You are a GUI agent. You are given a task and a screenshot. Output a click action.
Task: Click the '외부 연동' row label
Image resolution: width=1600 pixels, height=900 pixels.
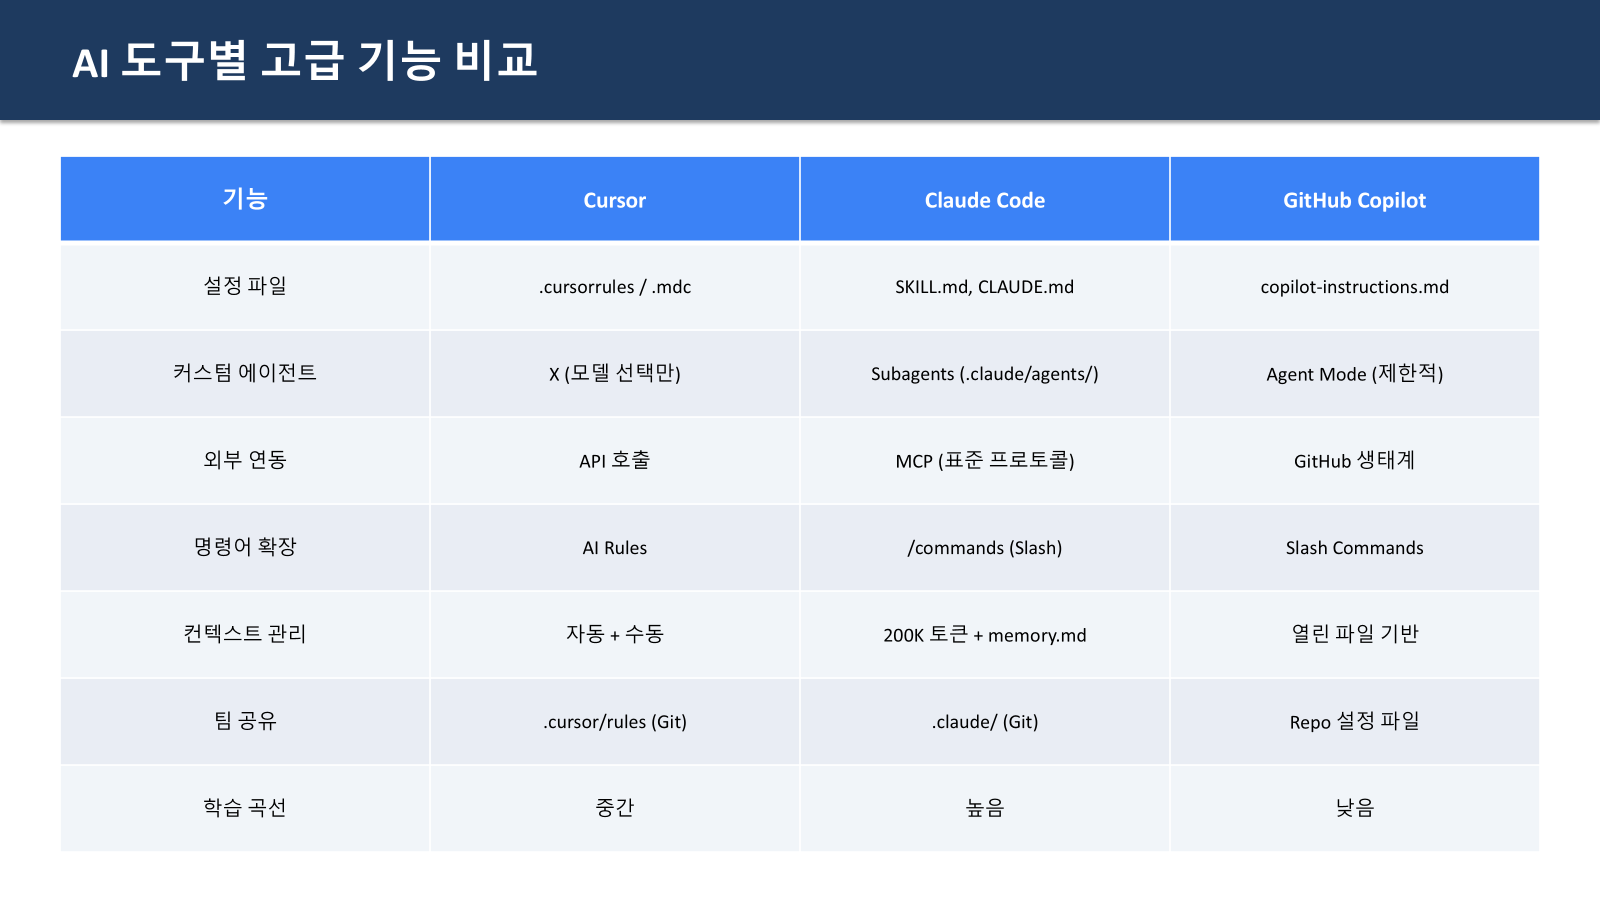(245, 460)
